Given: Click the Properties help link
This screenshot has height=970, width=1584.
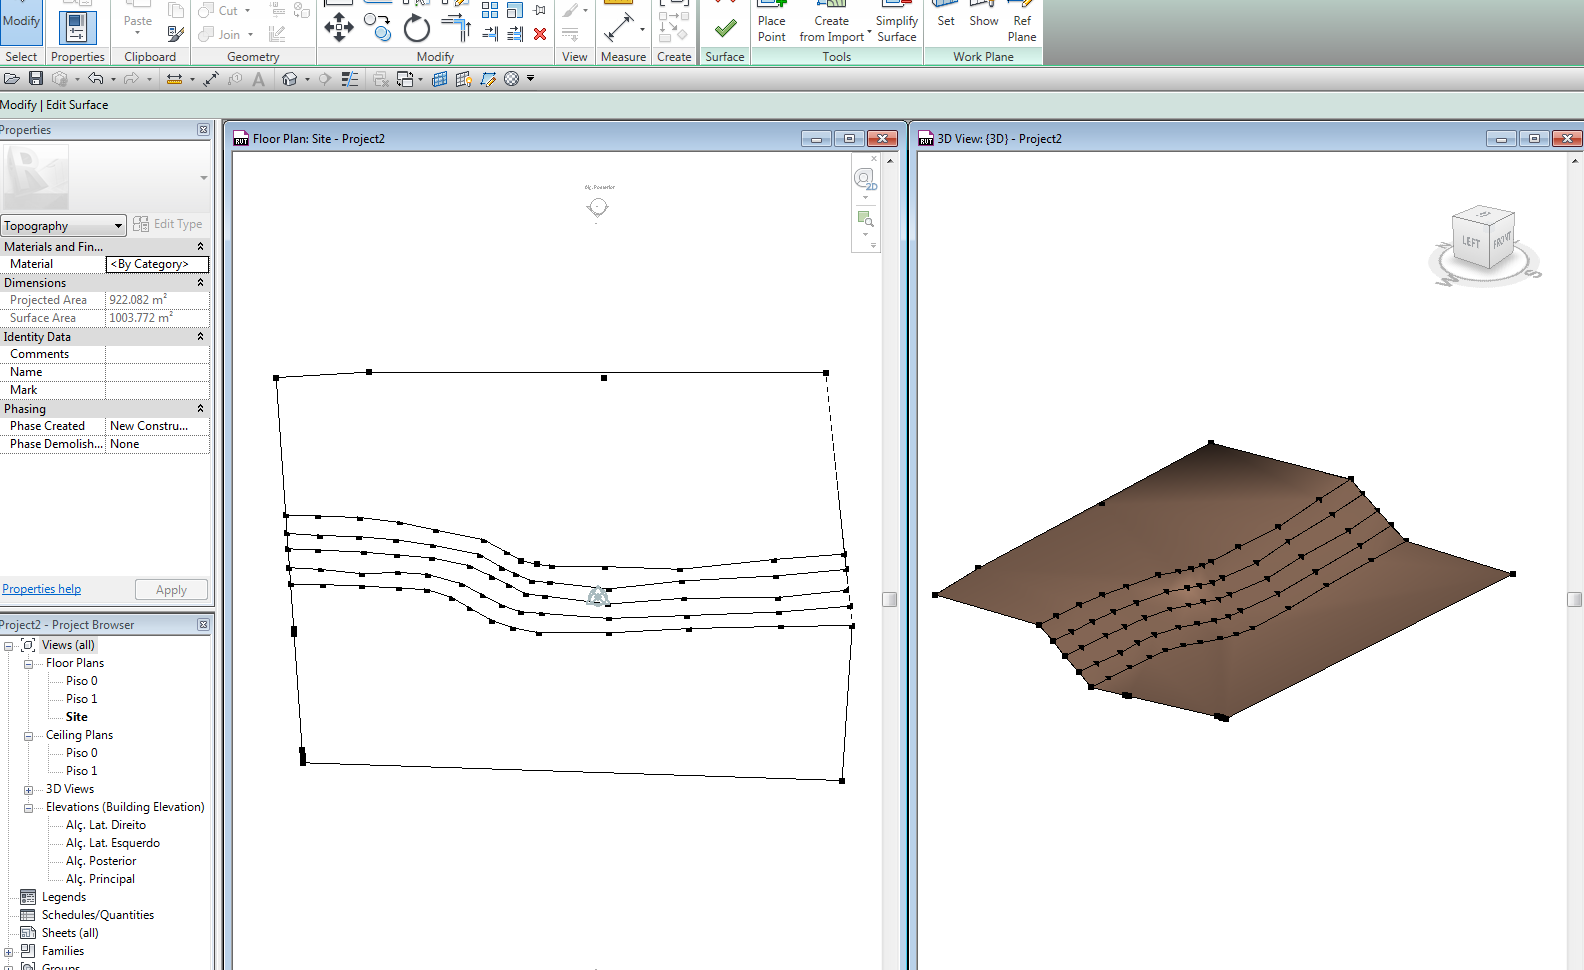Looking at the screenshot, I should (42, 589).
